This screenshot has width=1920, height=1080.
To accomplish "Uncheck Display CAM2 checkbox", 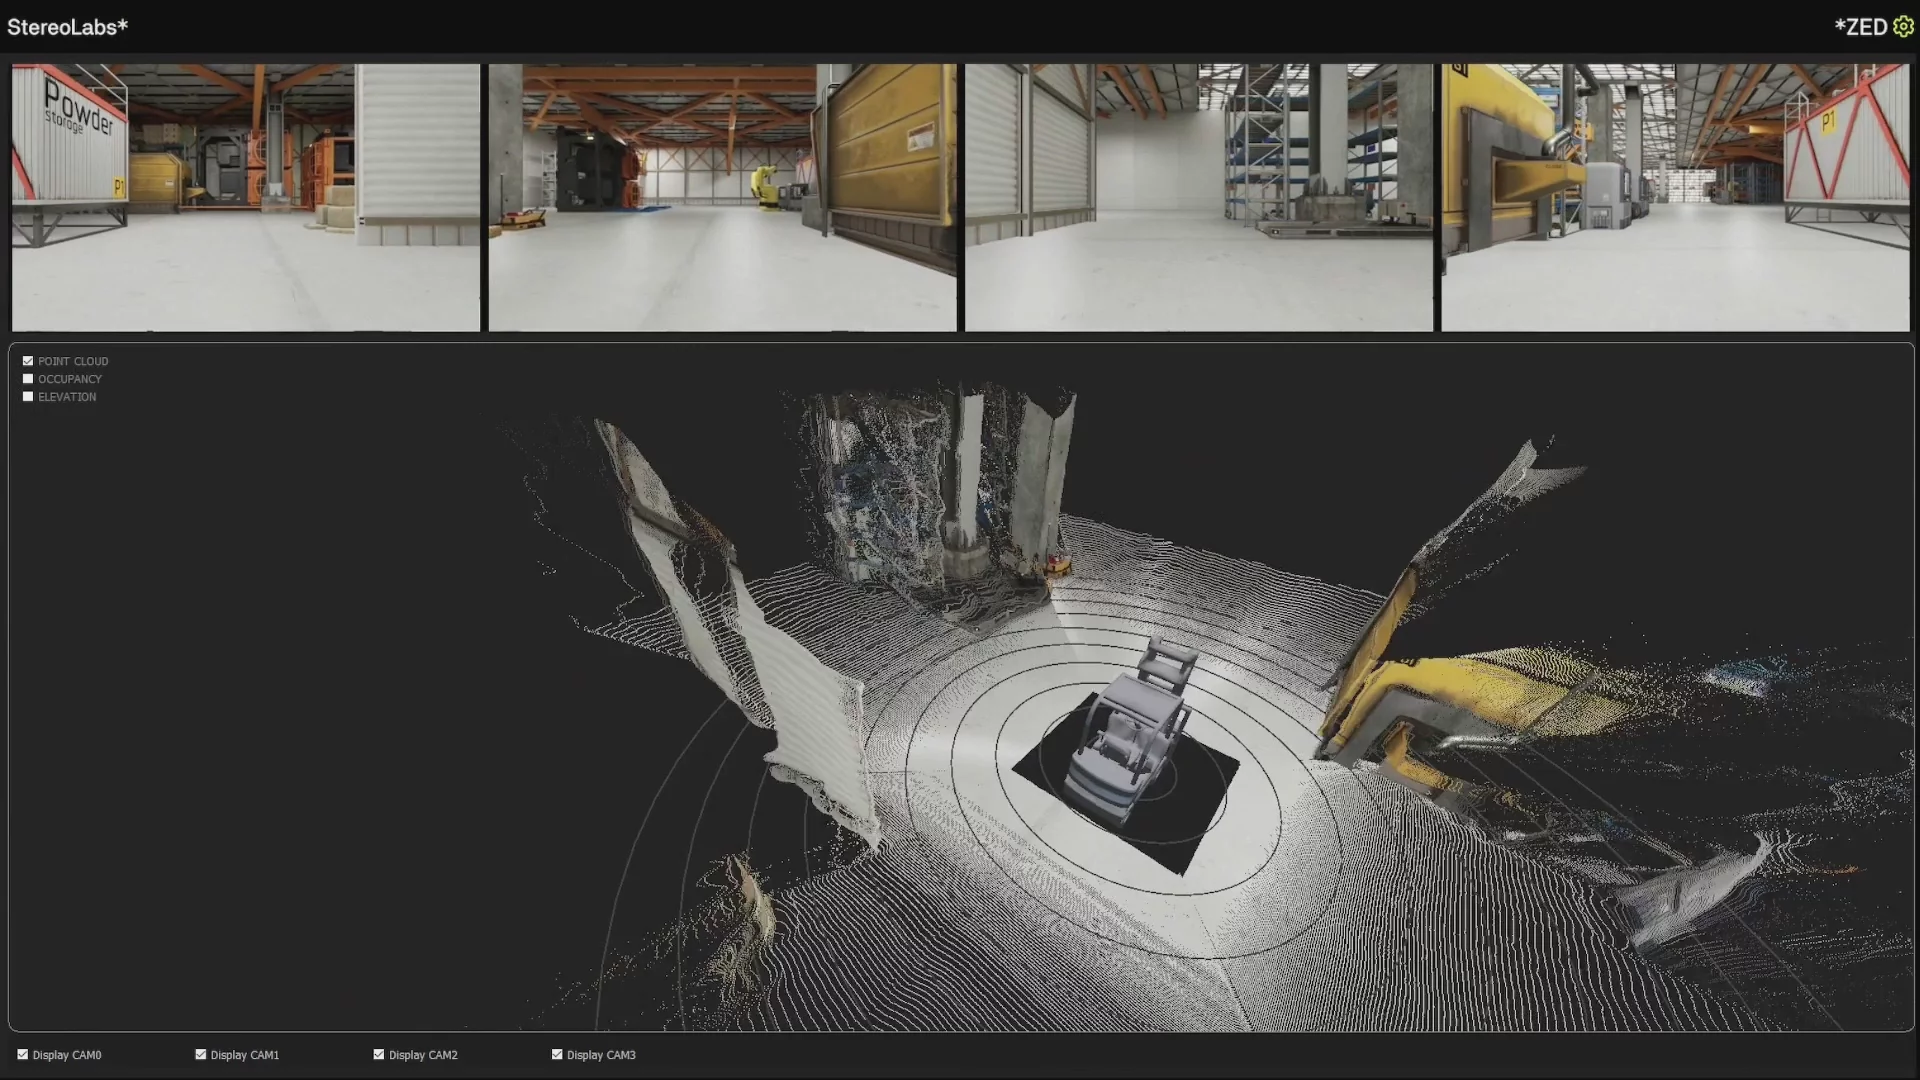I will pos(379,1054).
